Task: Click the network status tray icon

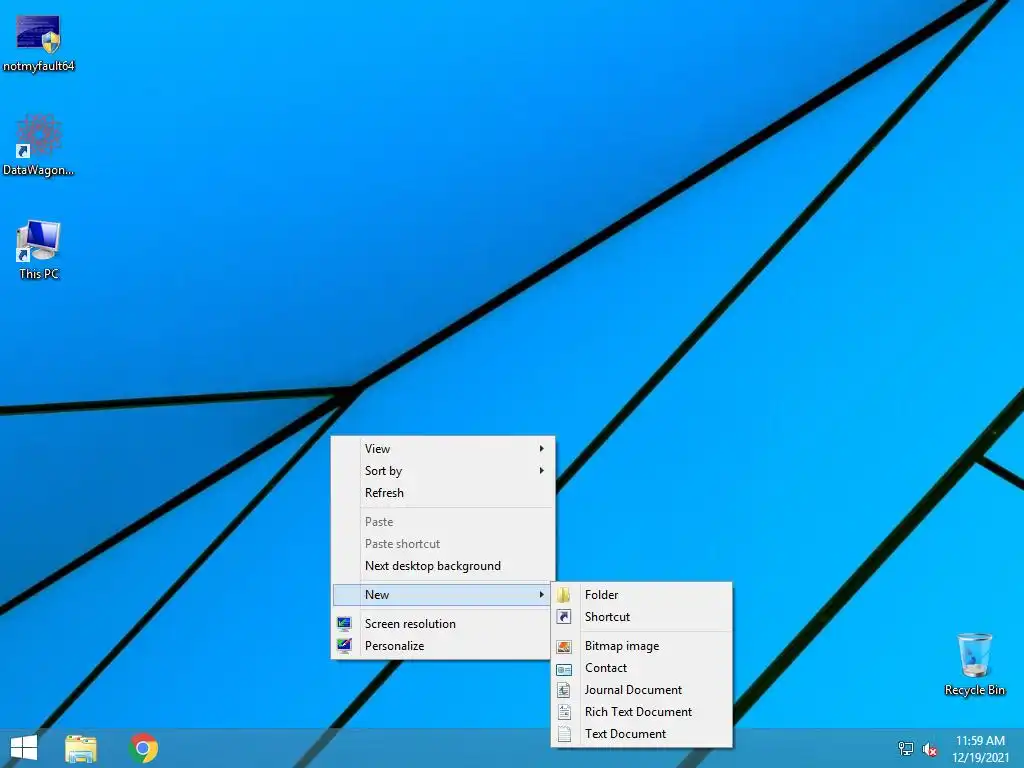Action: pyautogui.click(x=906, y=748)
